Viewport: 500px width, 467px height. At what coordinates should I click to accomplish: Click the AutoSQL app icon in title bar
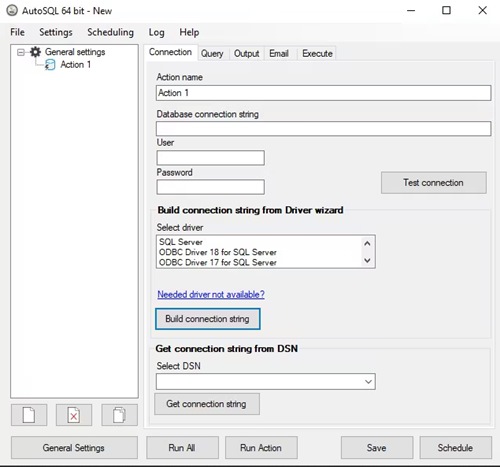12,11
